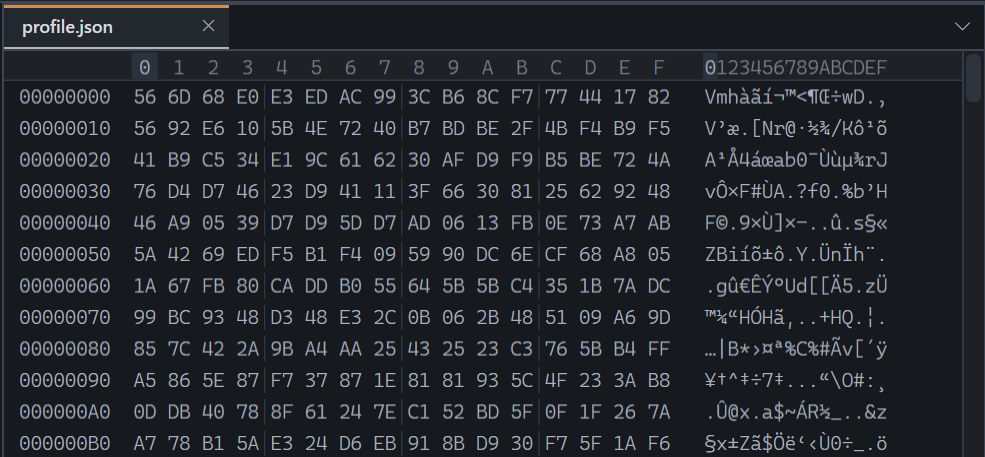This screenshot has height=457, width=985.
Task: Click the decoded text column header
Action: pyautogui.click(x=795, y=67)
